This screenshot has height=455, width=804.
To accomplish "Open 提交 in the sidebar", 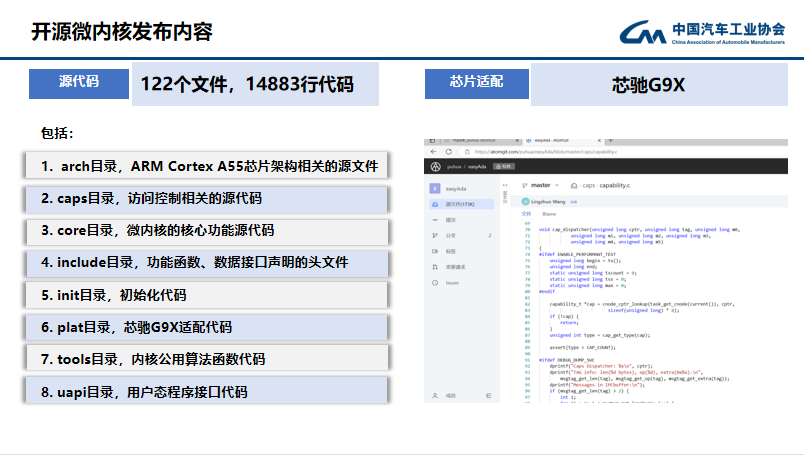I will 450,220.
